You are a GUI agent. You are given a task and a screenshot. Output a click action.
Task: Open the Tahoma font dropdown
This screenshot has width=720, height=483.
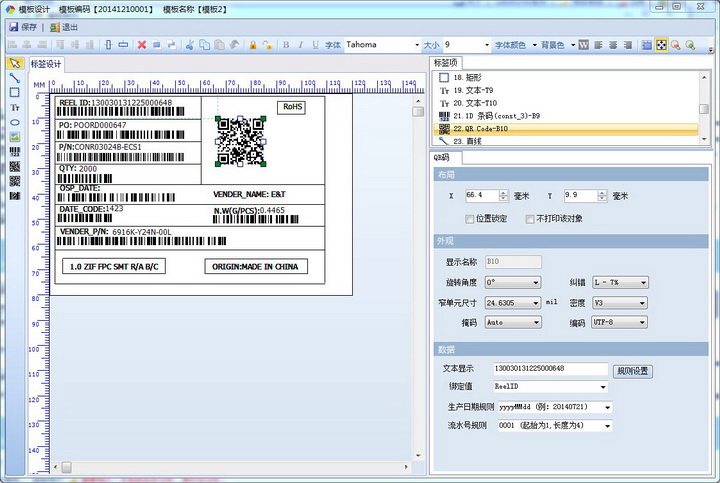click(417, 45)
